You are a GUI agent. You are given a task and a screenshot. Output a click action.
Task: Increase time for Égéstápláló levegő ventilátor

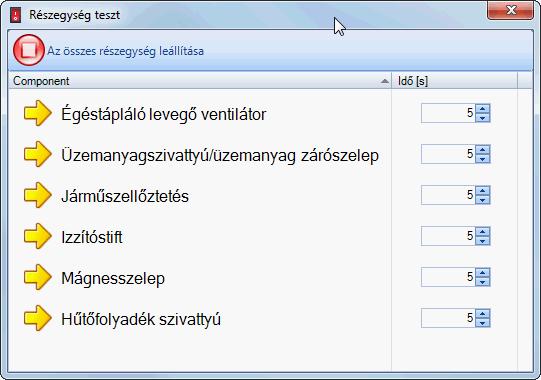coord(483,109)
